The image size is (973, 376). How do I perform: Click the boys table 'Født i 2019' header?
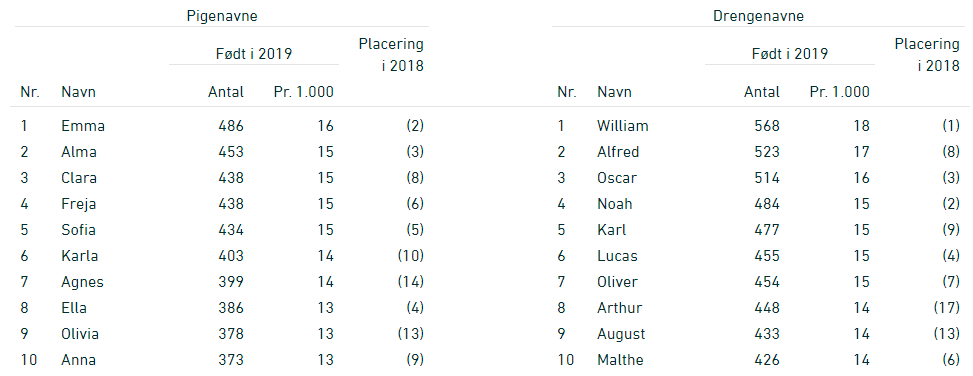(789, 53)
